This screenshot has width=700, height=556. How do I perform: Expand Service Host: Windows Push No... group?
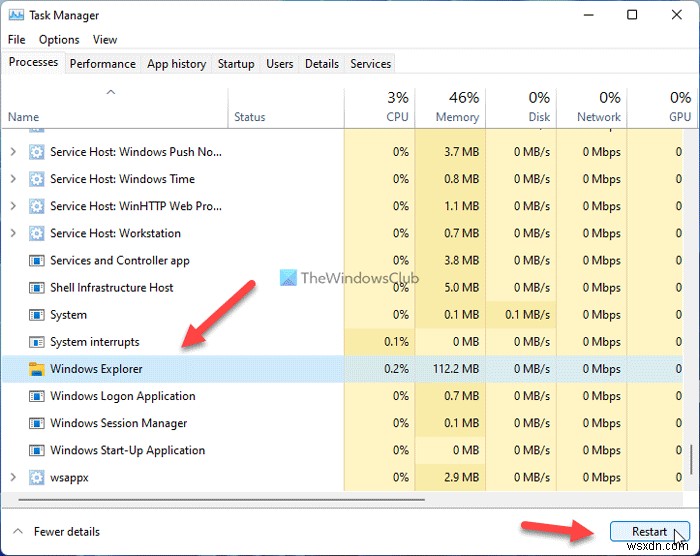(x=13, y=152)
